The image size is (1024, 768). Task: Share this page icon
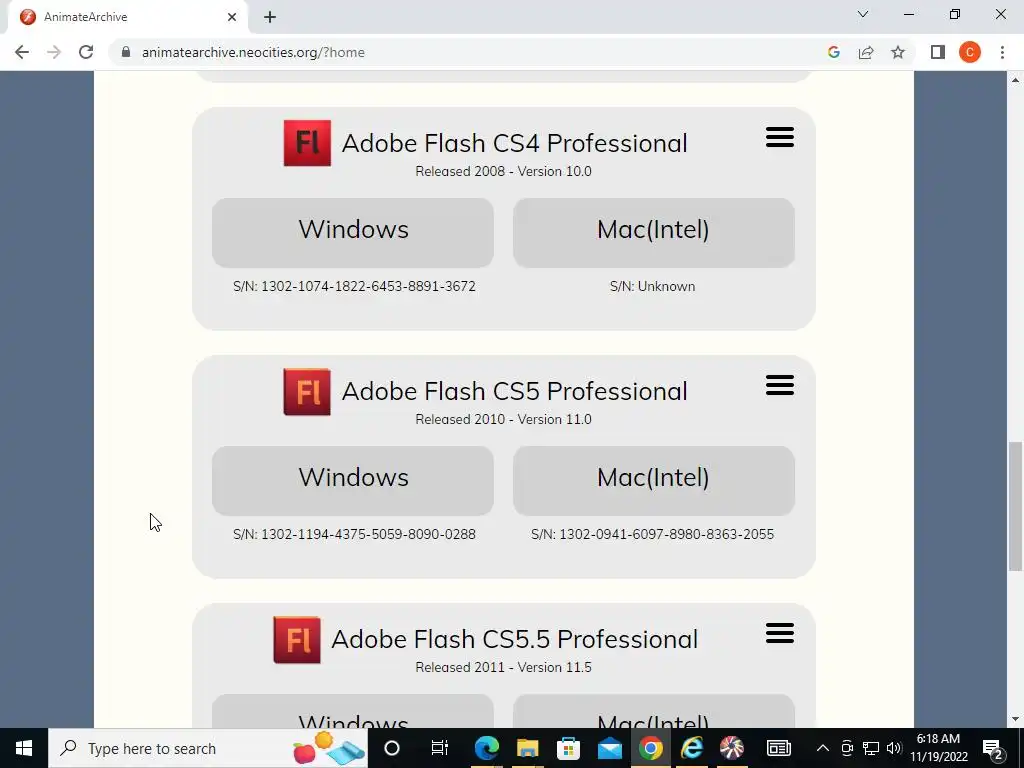click(x=866, y=52)
